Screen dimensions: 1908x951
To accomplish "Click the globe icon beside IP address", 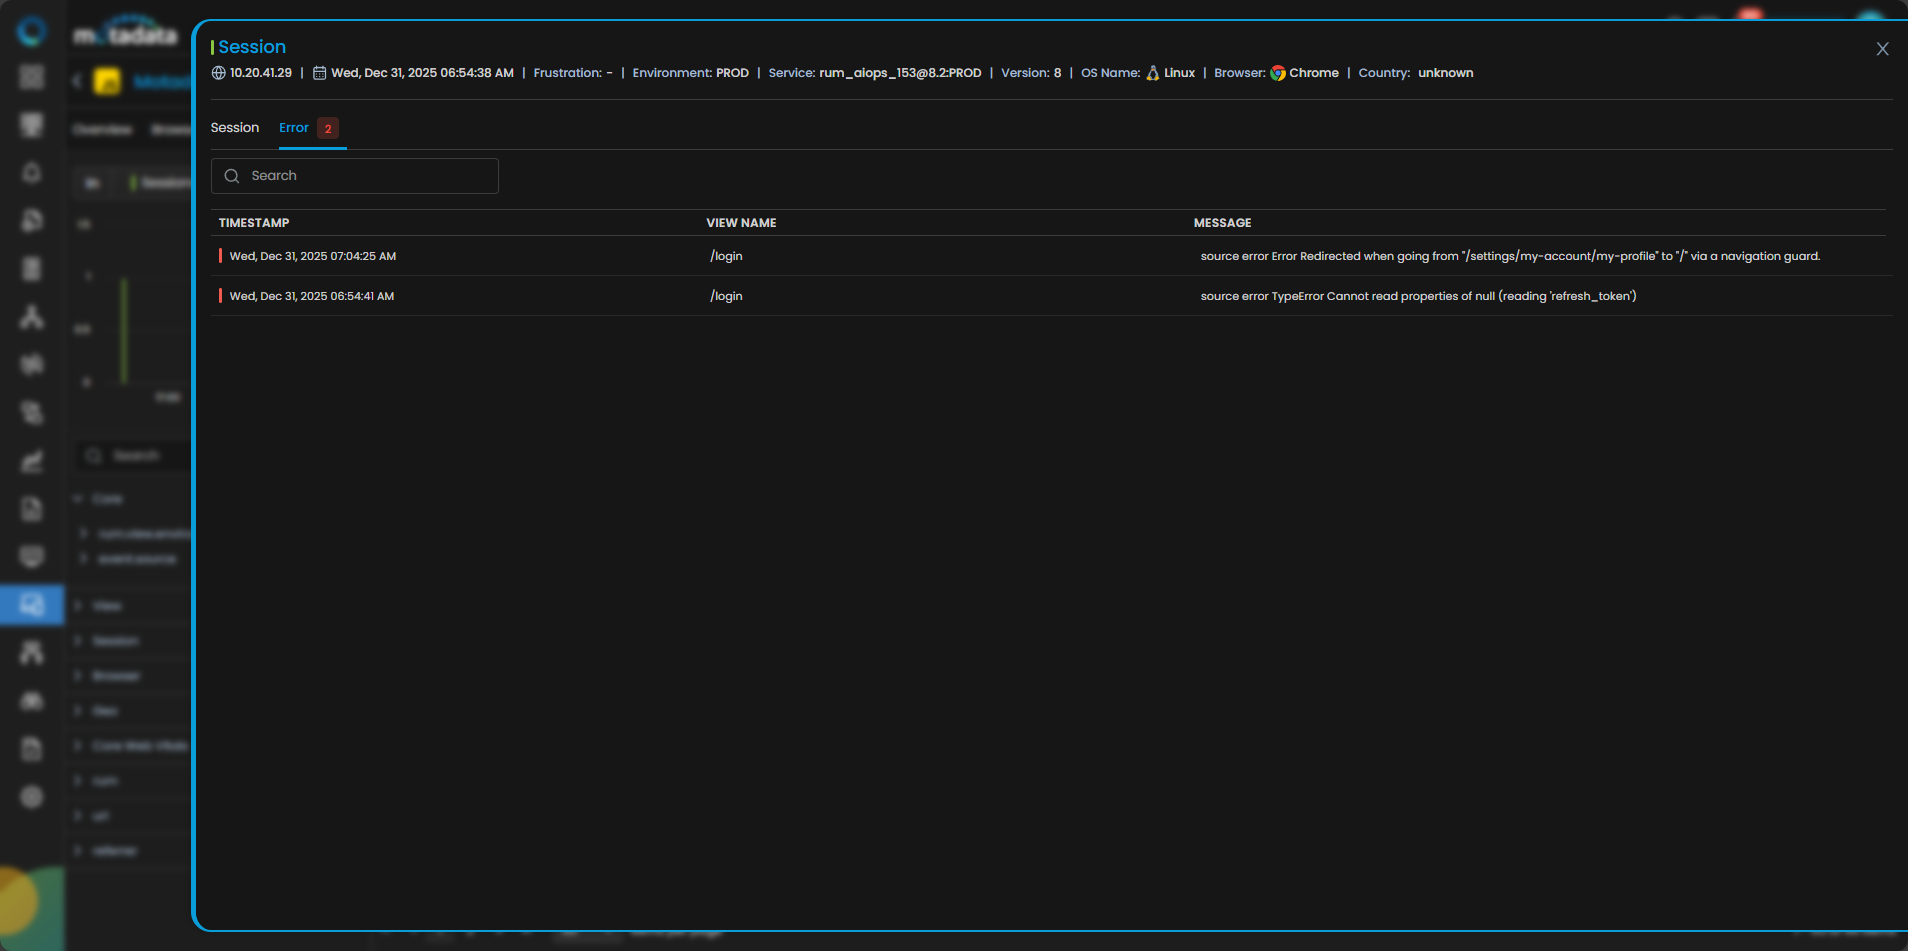I will pyautogui.click(x=218, y=73).
